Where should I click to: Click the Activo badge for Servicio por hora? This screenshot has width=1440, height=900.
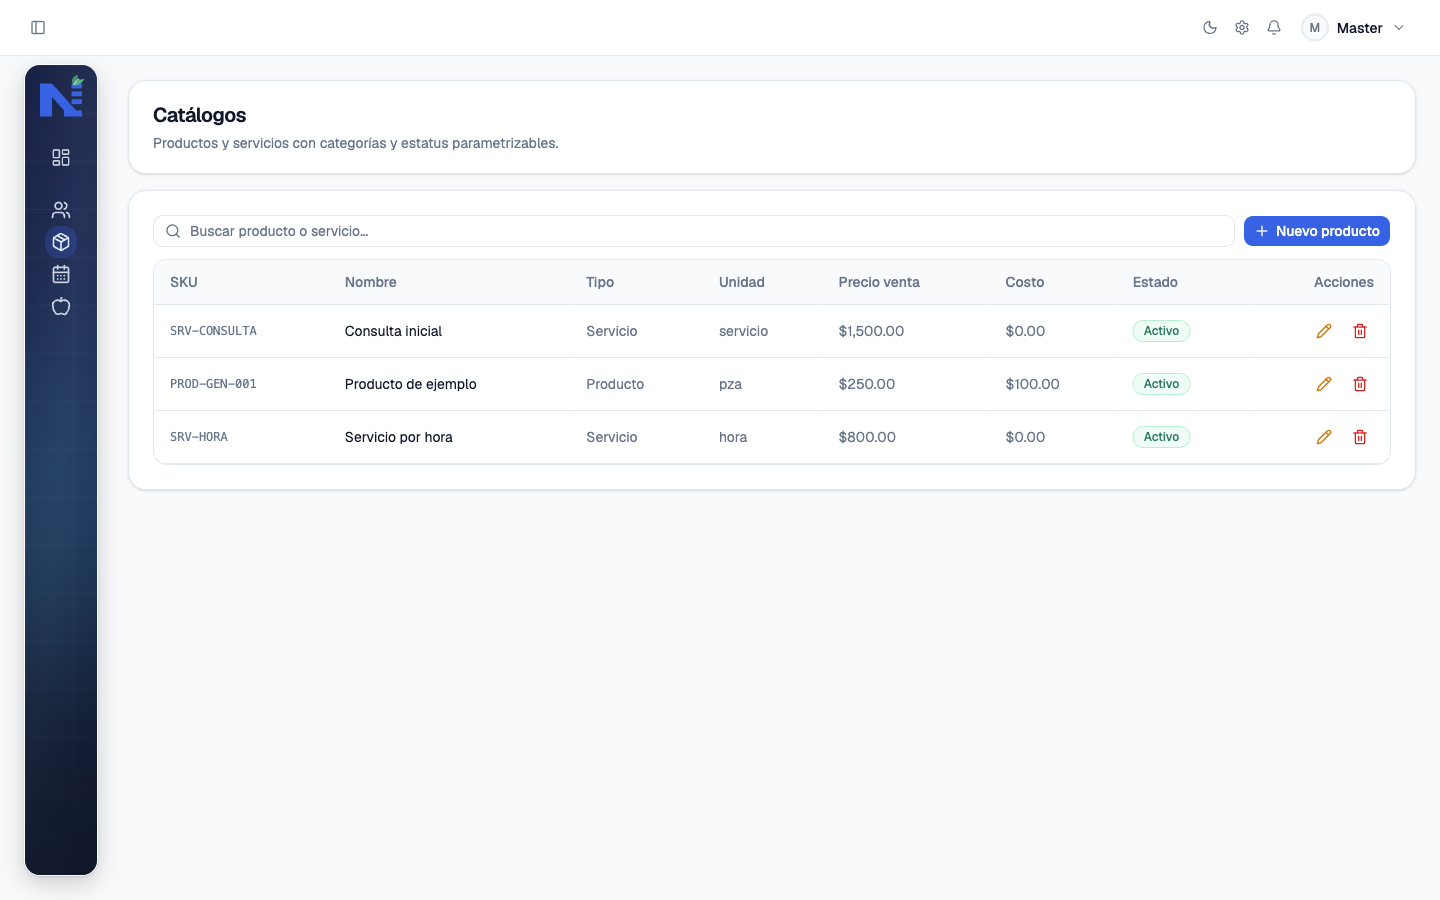[x=1161, y=437]
